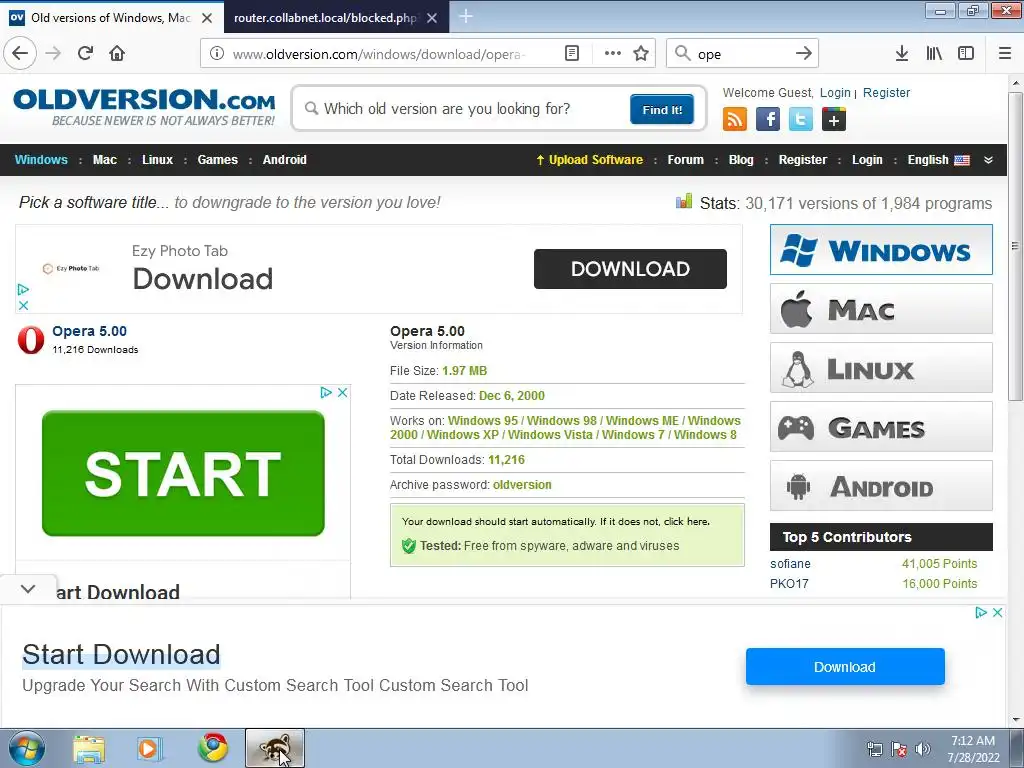This screenshot has height=768, width=1024.
Task: Open the Firefox hamburger menu
Action: coord(1005,54)
